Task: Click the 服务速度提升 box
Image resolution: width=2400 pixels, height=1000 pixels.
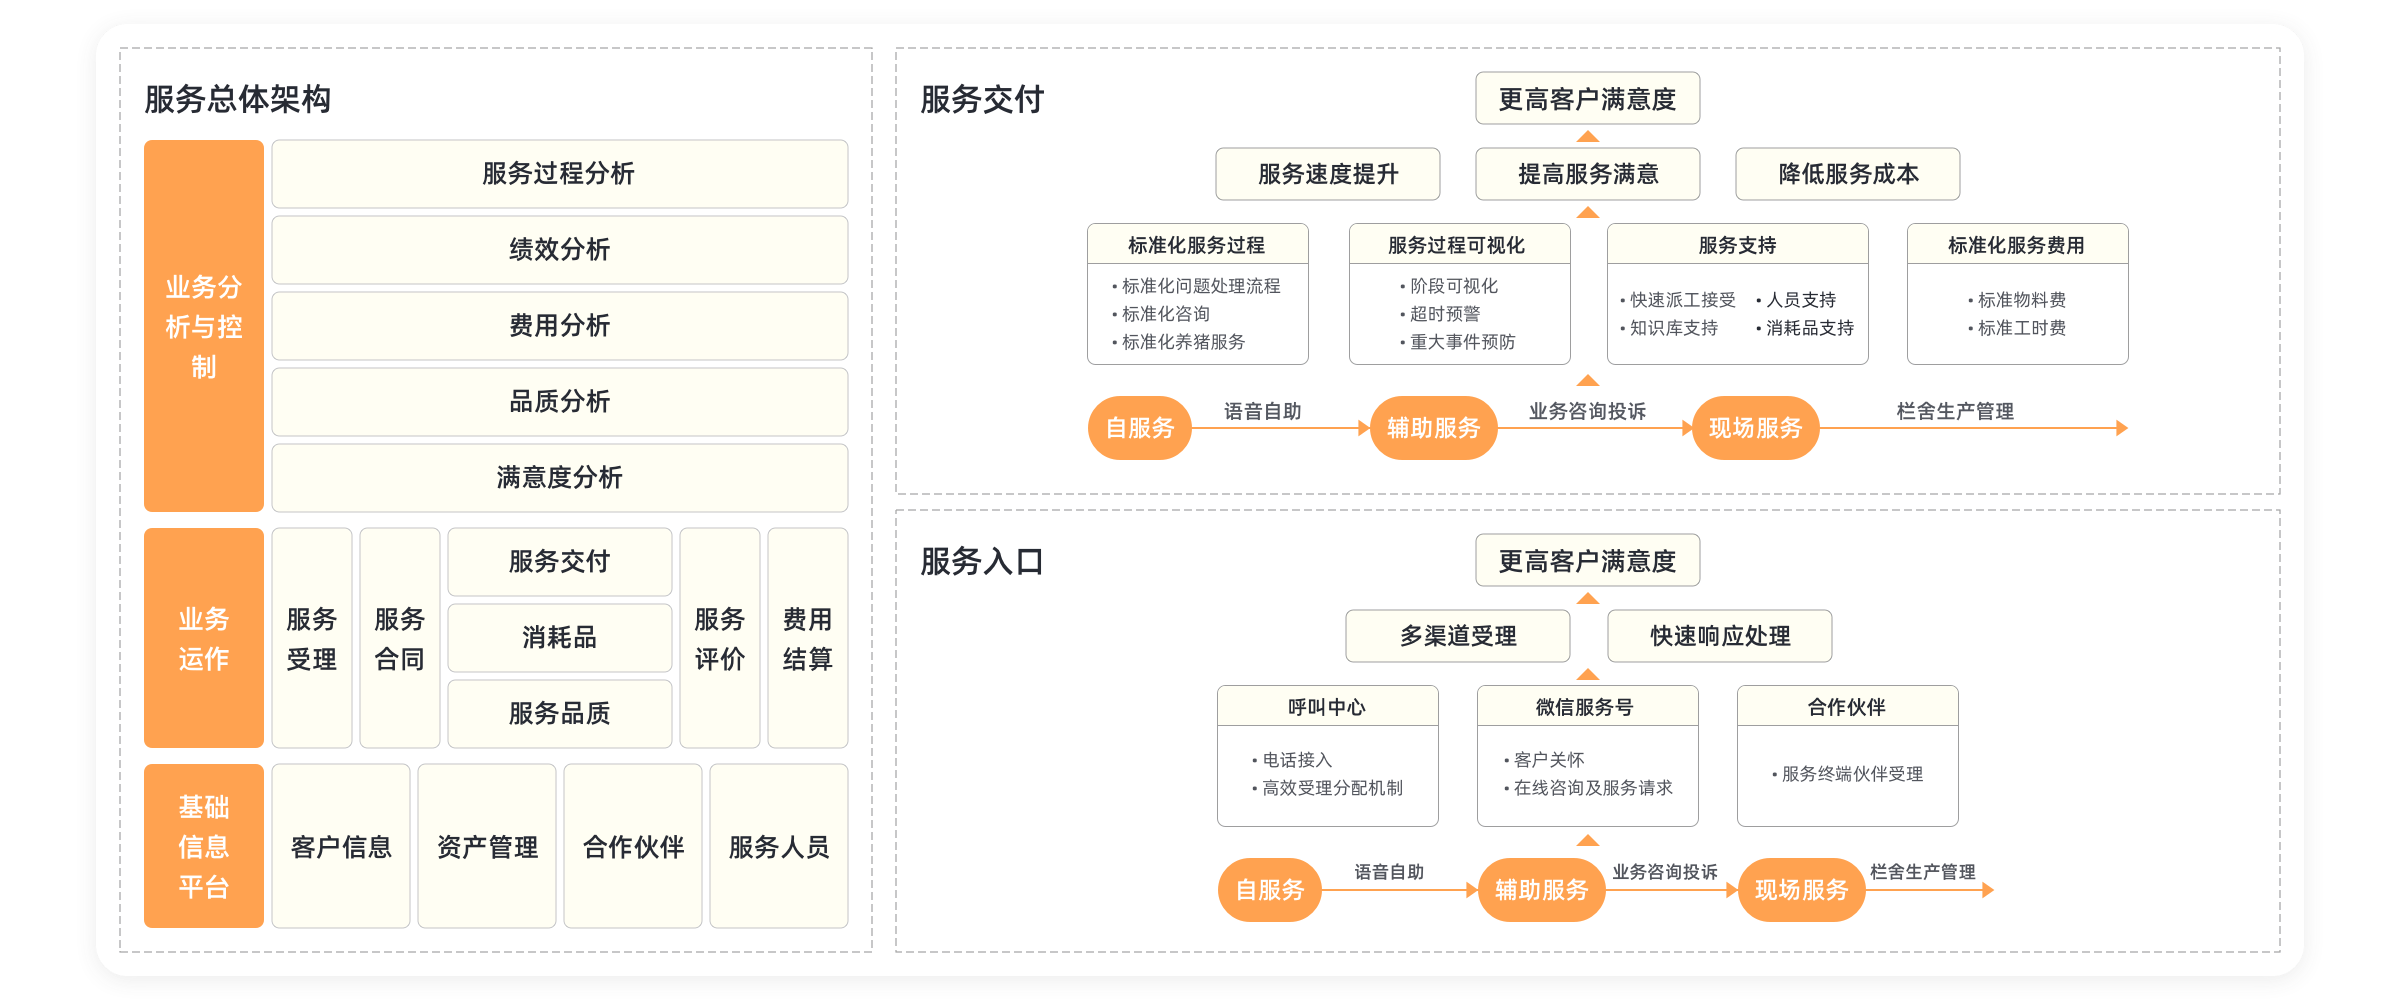Action: click(1327, 174)
